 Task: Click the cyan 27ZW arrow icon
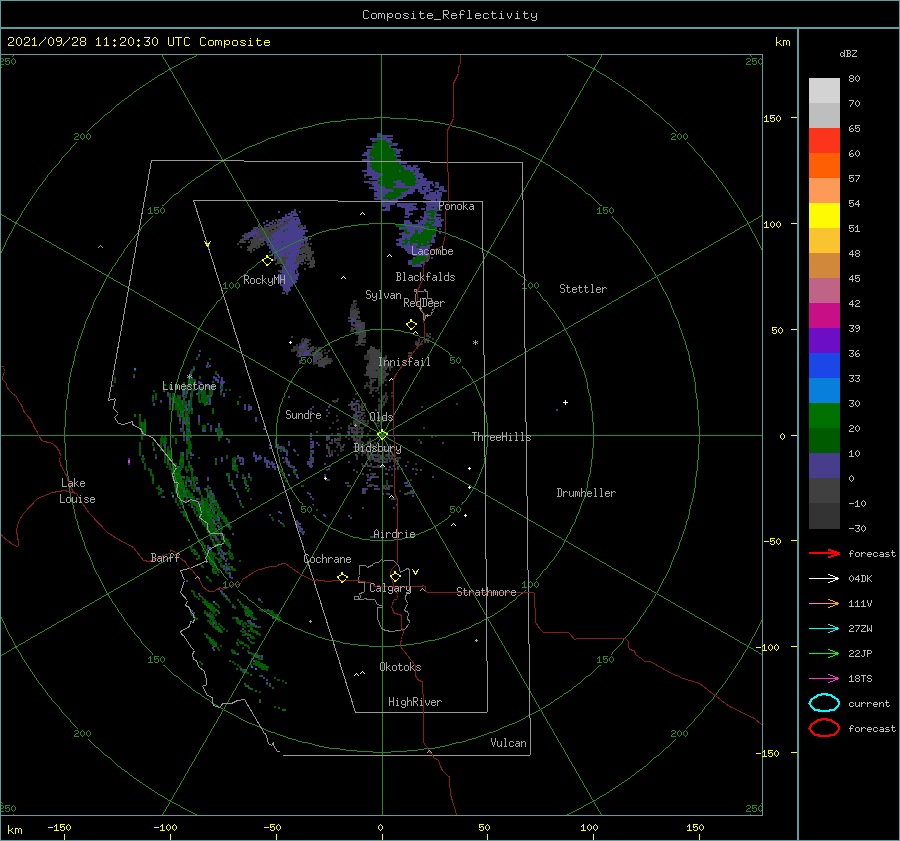824,629
